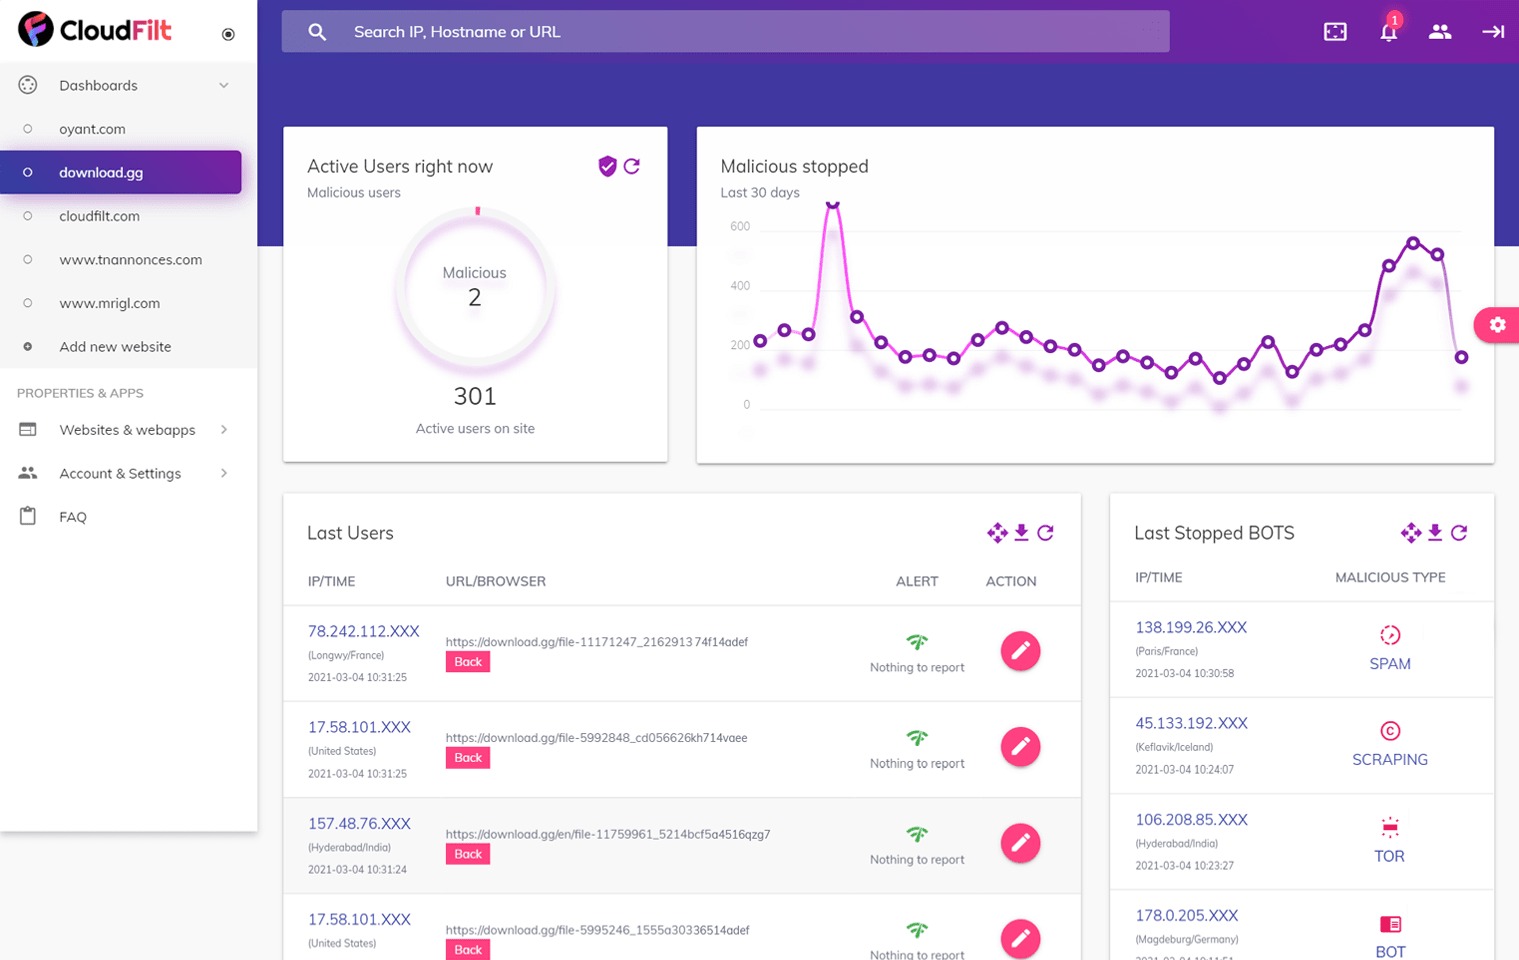The image size is (1519, 960).
Task: Collapse the Dashboards menu chevron
Action: click(224, 85)
